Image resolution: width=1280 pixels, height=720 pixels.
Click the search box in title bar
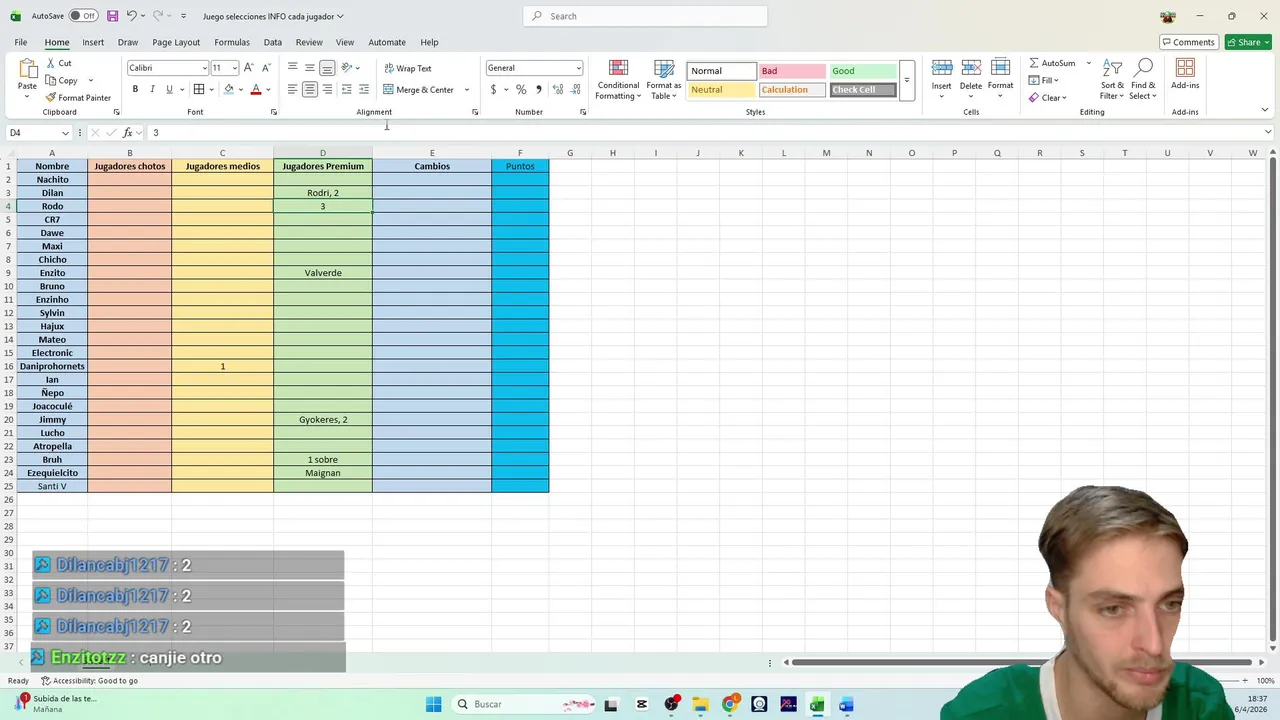[x=645, y=16]
